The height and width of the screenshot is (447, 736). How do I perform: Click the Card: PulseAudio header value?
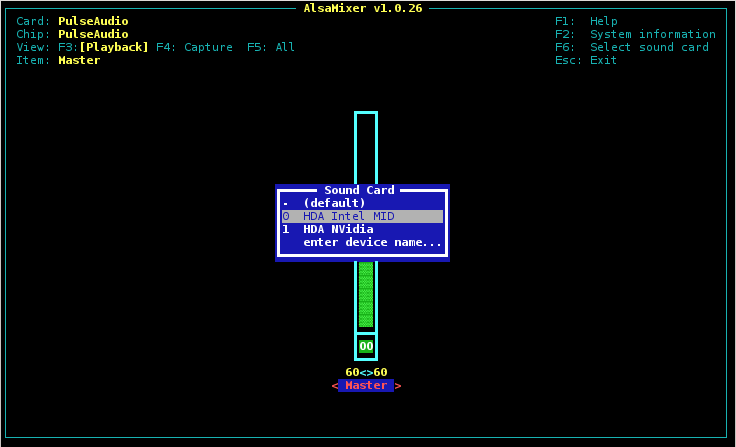(x=93, y=21)
